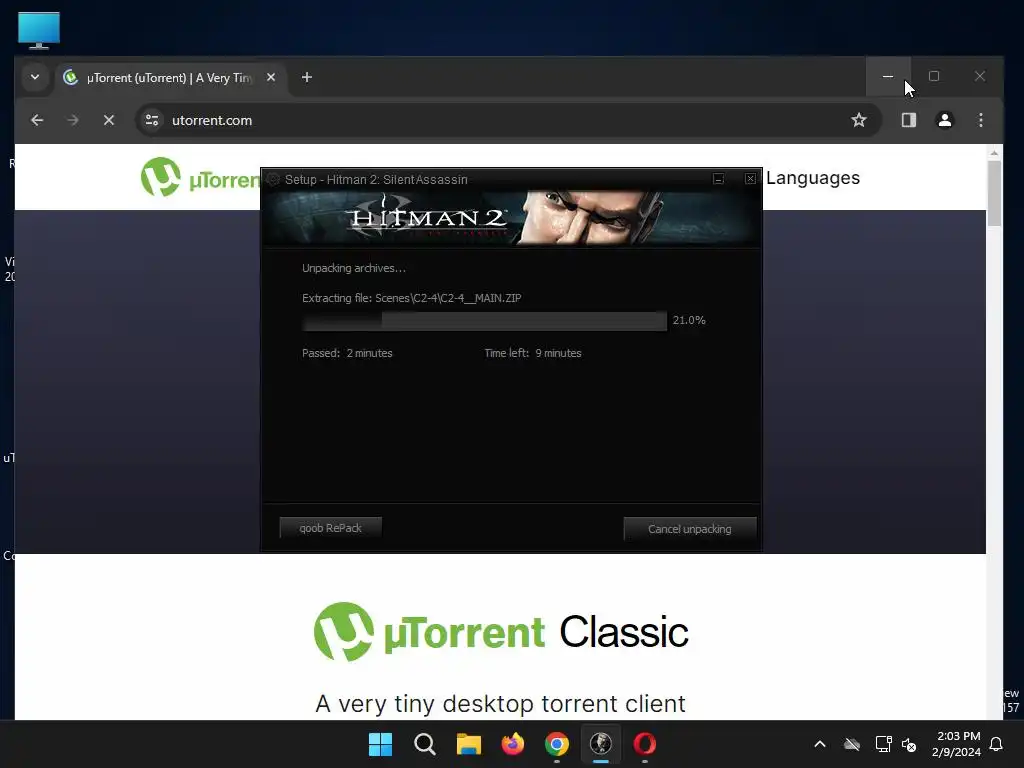Click the 'Passed: 2 minutes' text

[347, 353]
